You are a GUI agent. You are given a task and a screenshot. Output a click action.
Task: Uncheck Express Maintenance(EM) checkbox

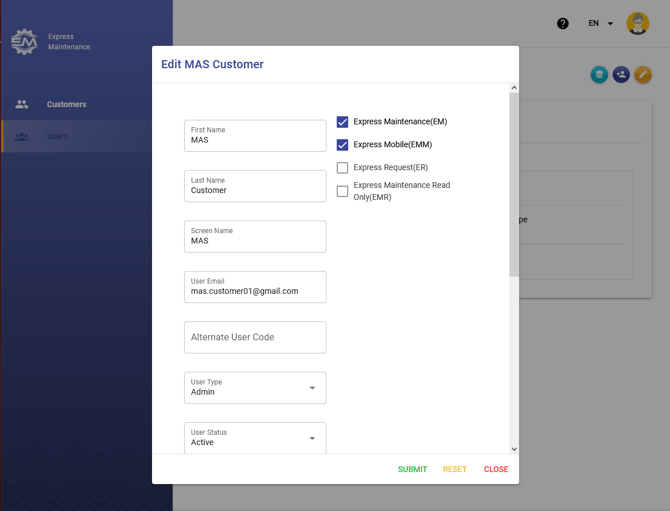[x=342, y=122]
